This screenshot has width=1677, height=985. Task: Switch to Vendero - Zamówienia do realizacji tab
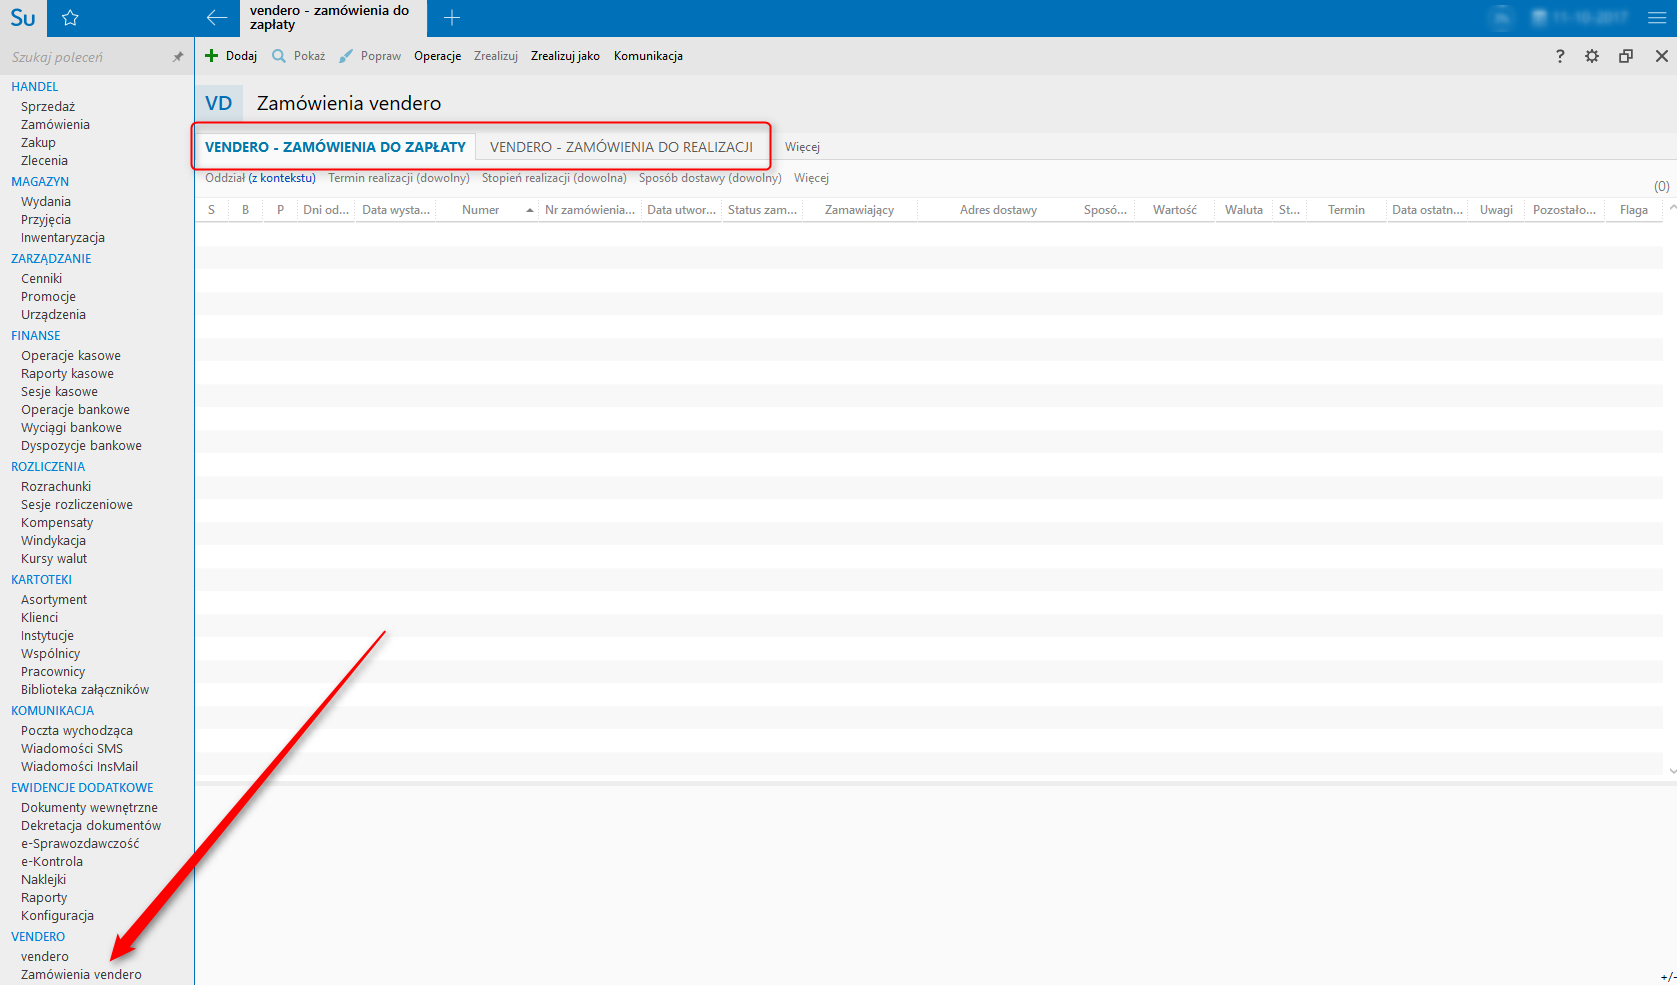click(621, 147)
